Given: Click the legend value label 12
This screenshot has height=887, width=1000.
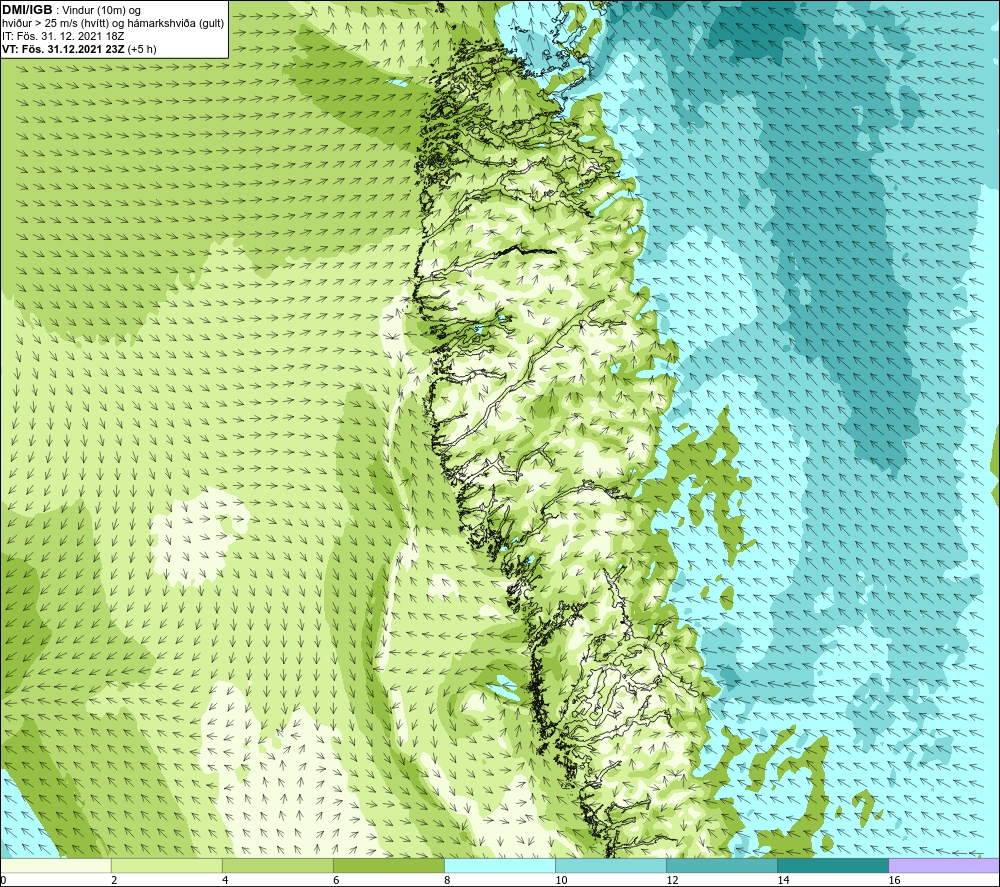Looking at the screenshot, I should pyautogui.click(x=672, y=881).
